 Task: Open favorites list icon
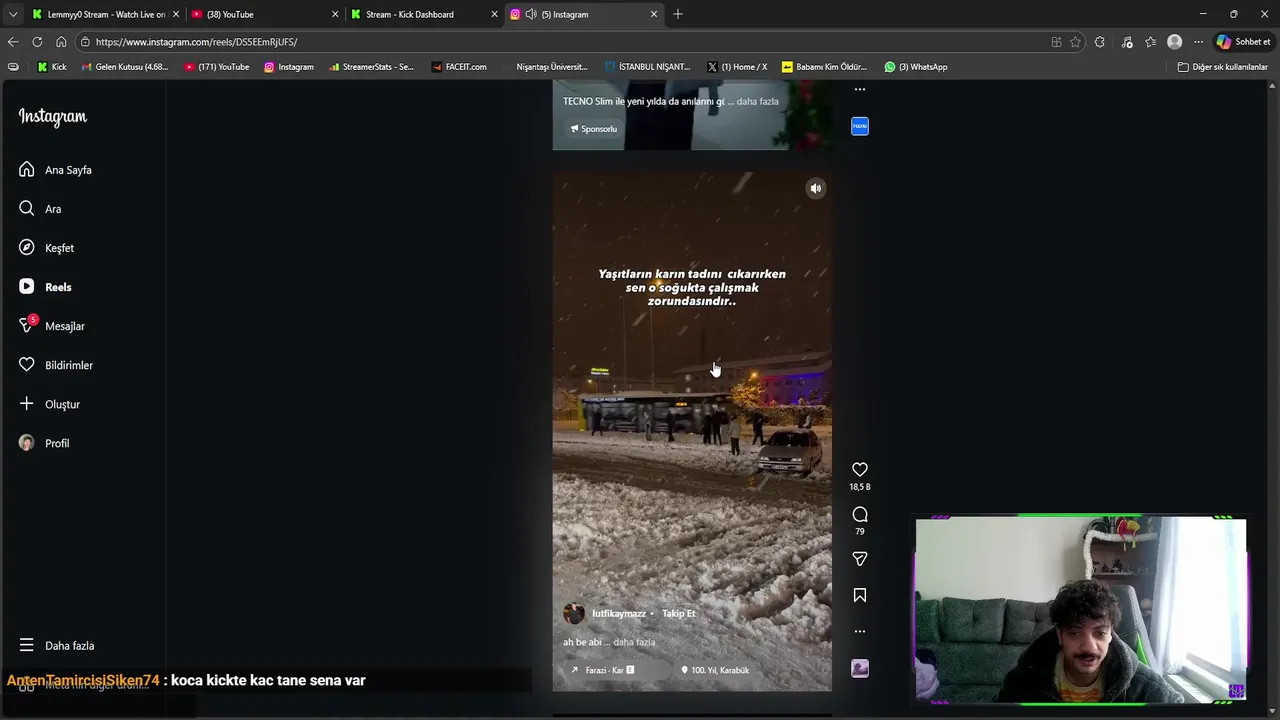tap(1151, 42)
